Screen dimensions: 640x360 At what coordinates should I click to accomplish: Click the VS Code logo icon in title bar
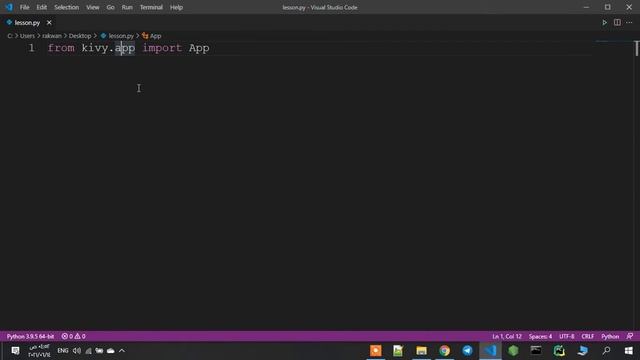pos(9,7)
